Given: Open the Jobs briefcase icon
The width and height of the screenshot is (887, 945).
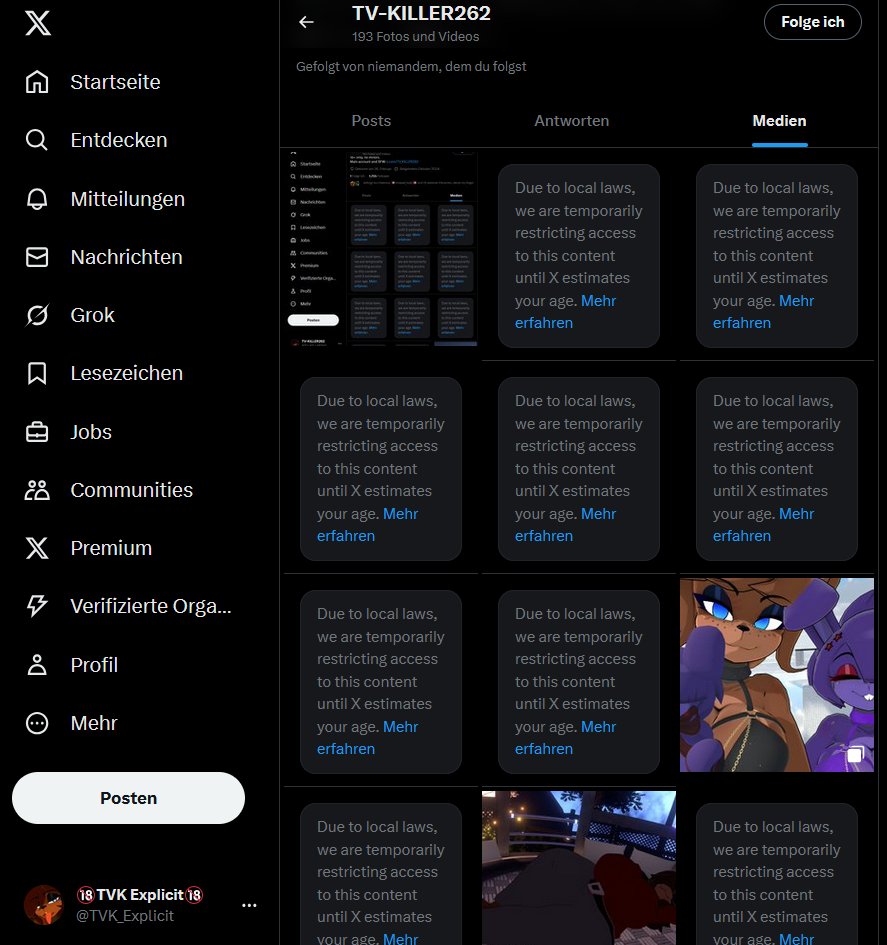Looking at the screenshot, I should pyautogui.click(x=37, y=432).
